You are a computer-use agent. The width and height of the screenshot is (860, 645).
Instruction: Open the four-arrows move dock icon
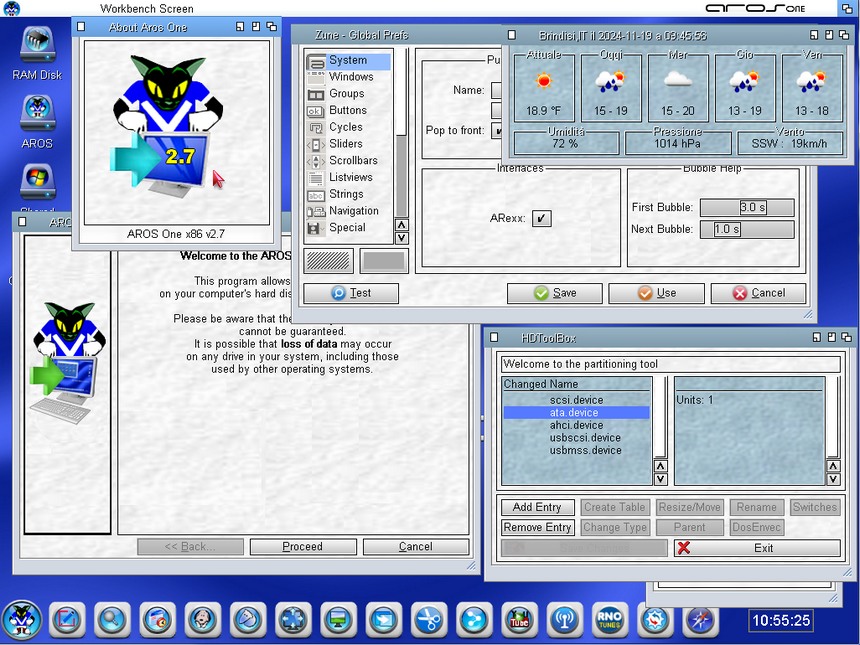pyautogui.click(x=293, y=620)
